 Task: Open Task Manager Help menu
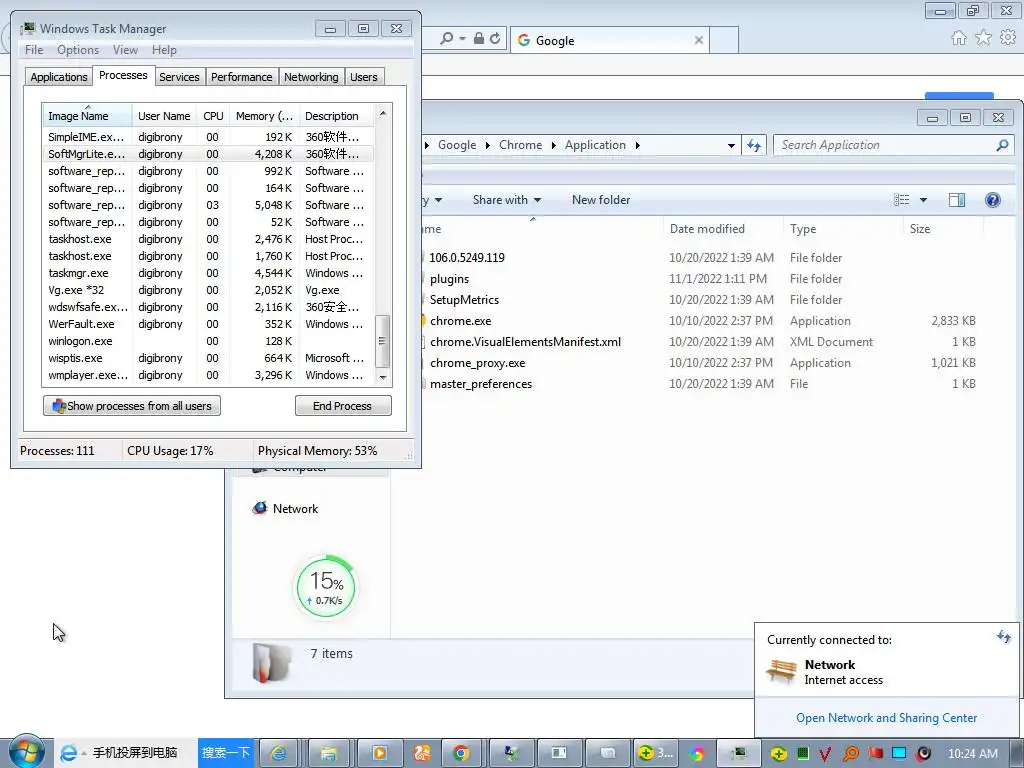click(x=164, y=50)
